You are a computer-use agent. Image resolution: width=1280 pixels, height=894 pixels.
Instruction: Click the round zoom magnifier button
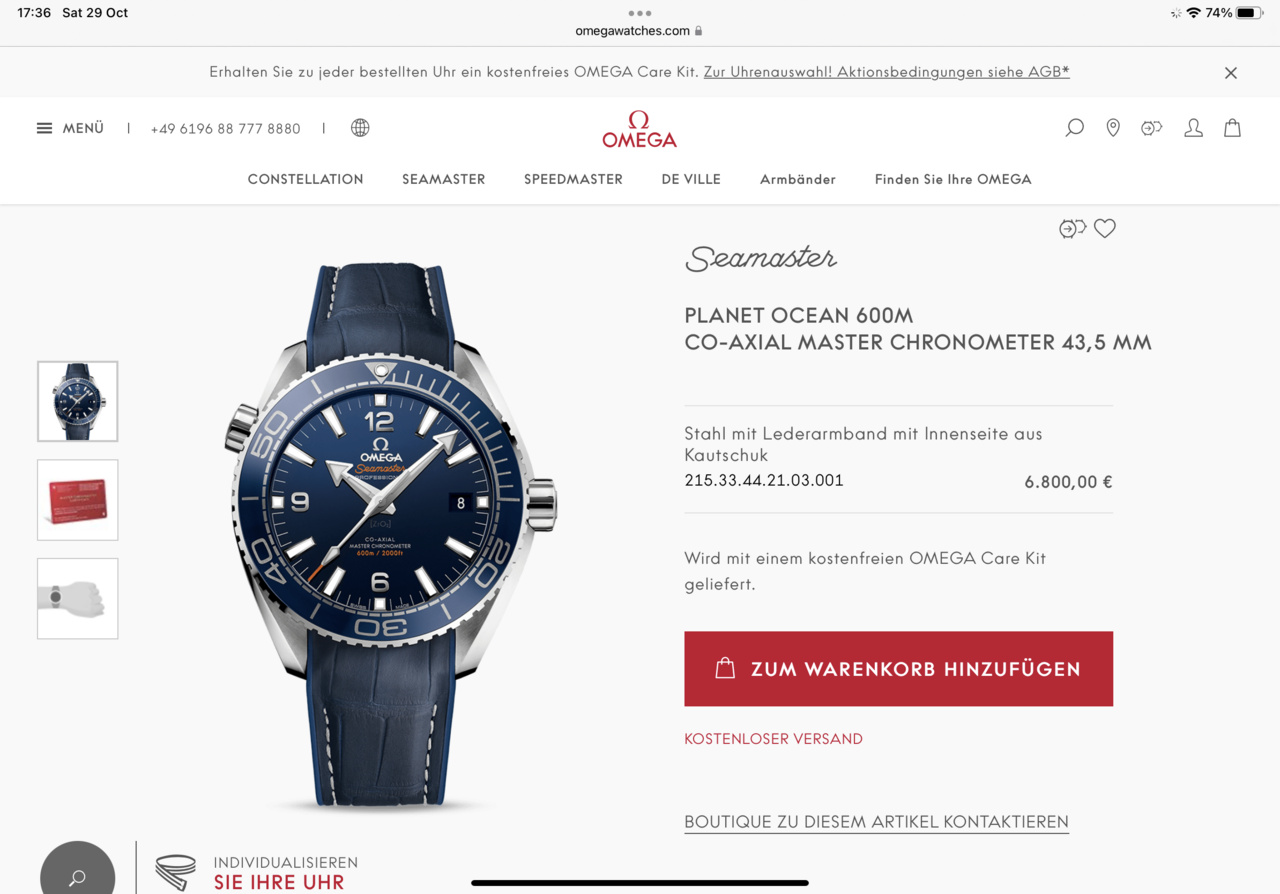tap(77, 872)
